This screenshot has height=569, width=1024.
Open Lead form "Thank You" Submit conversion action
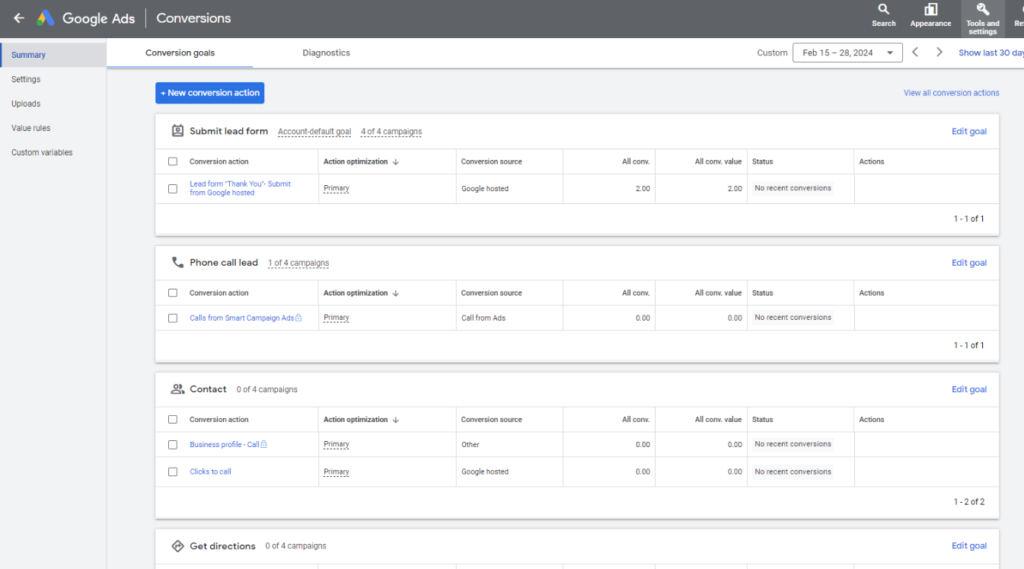(240, 188)
